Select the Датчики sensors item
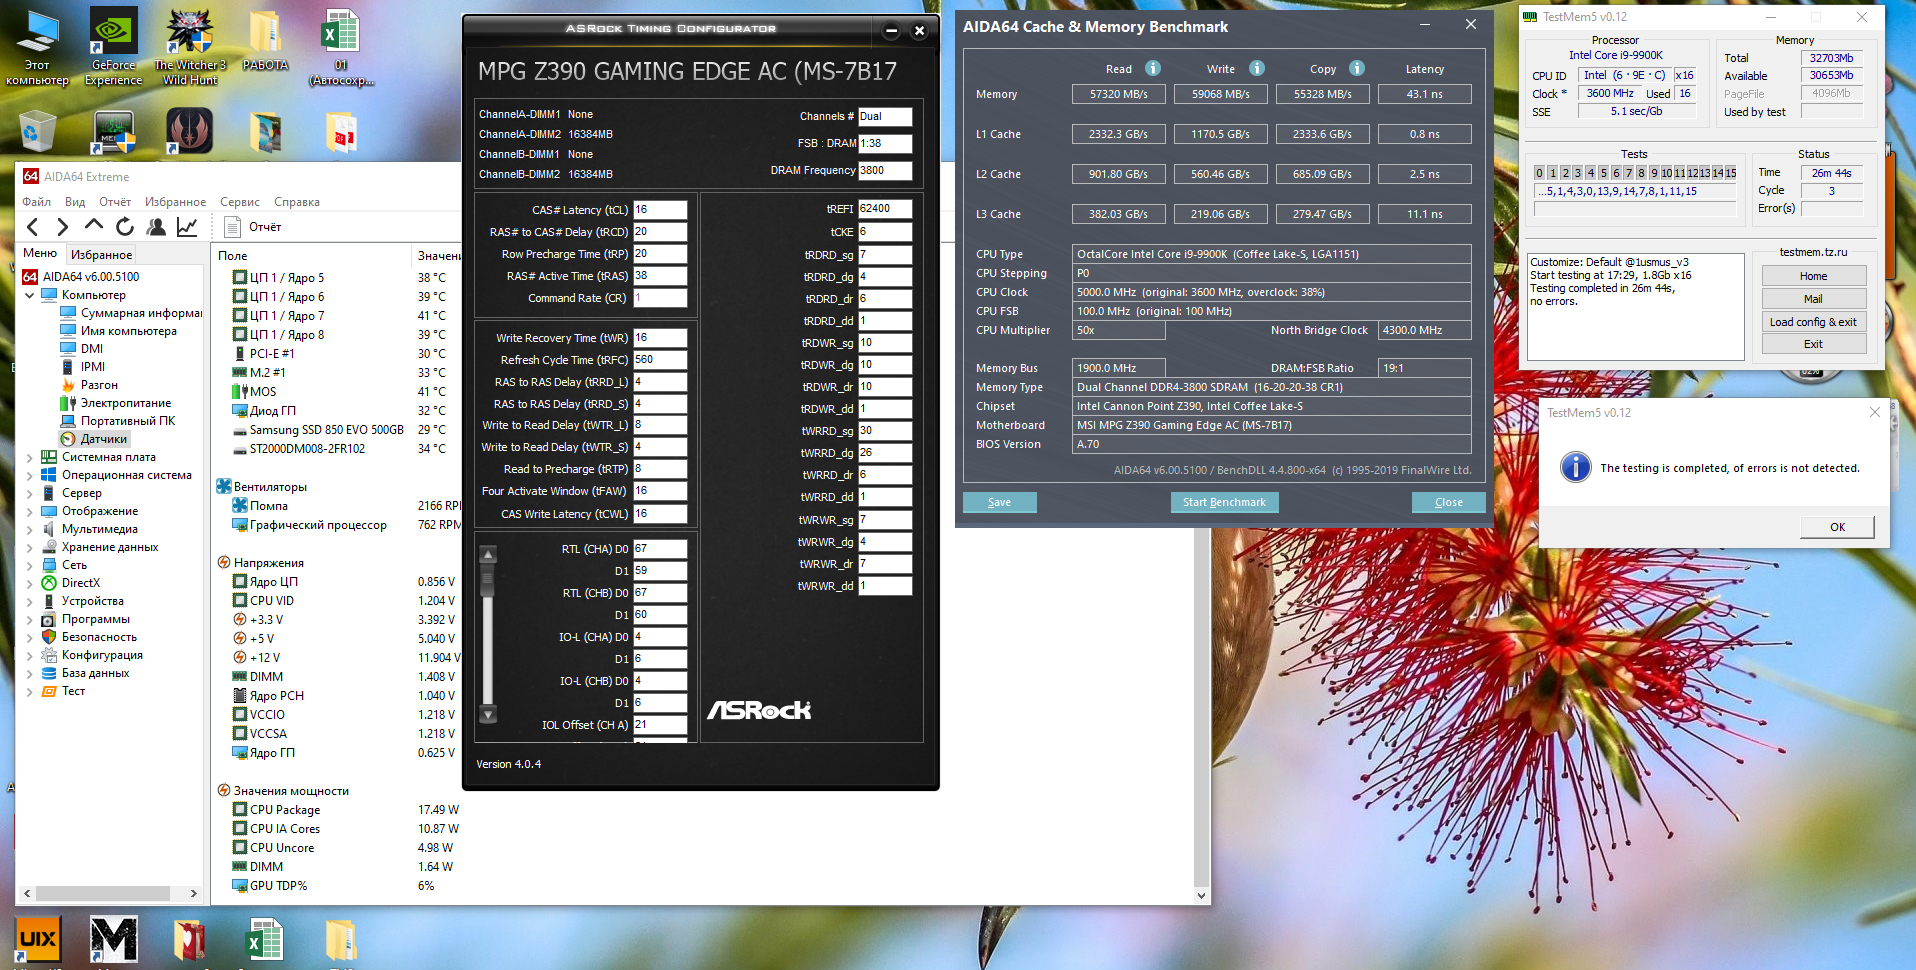Viewport: 1916px width, 970px height. [94, 439]
